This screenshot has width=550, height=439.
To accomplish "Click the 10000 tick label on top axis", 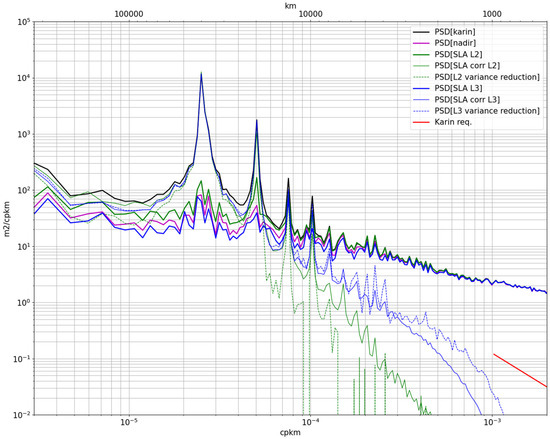I will 310,14.
